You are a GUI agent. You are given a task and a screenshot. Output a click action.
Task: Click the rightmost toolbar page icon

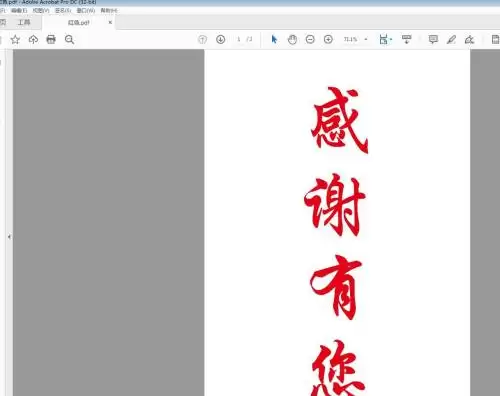(x=495, y=39)
